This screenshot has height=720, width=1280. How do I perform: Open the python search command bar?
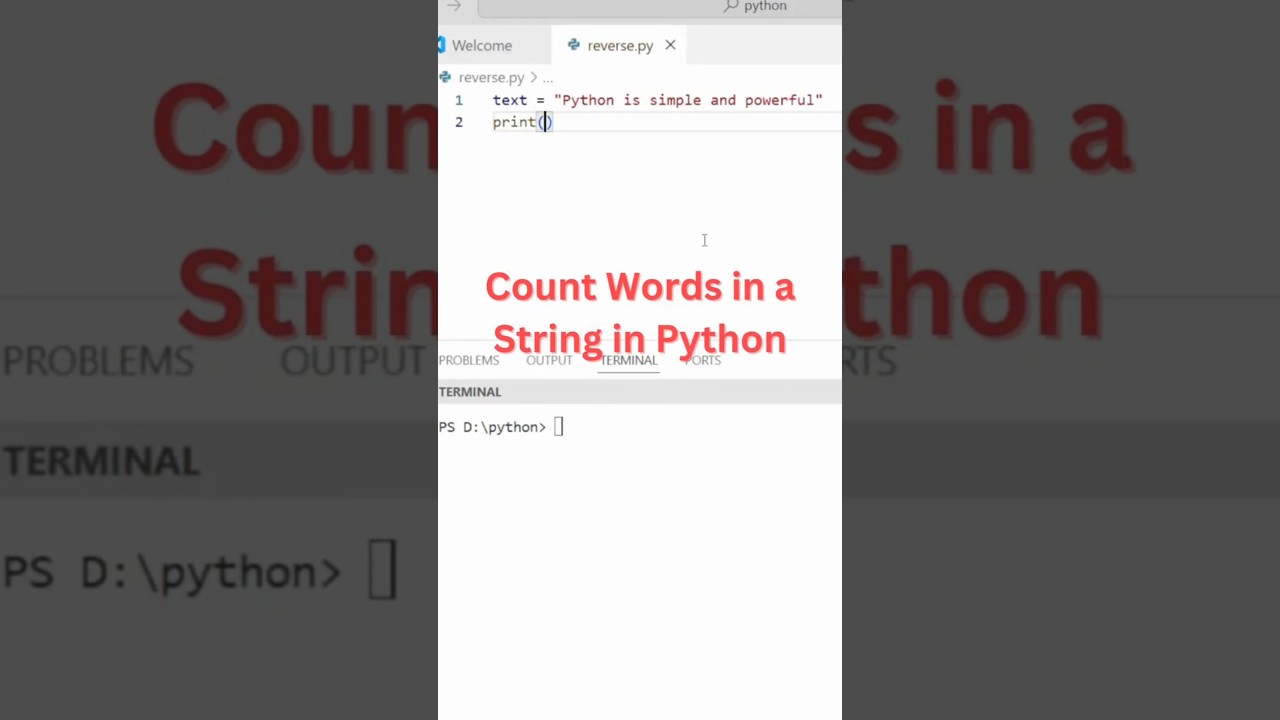coord(660,7)
